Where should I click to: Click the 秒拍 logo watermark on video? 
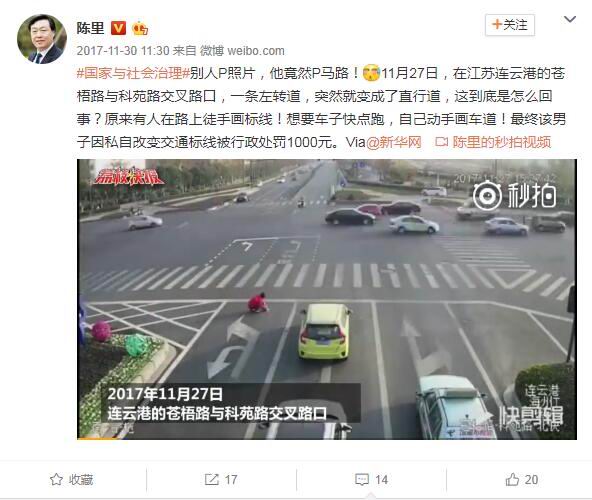pos(514,195)
